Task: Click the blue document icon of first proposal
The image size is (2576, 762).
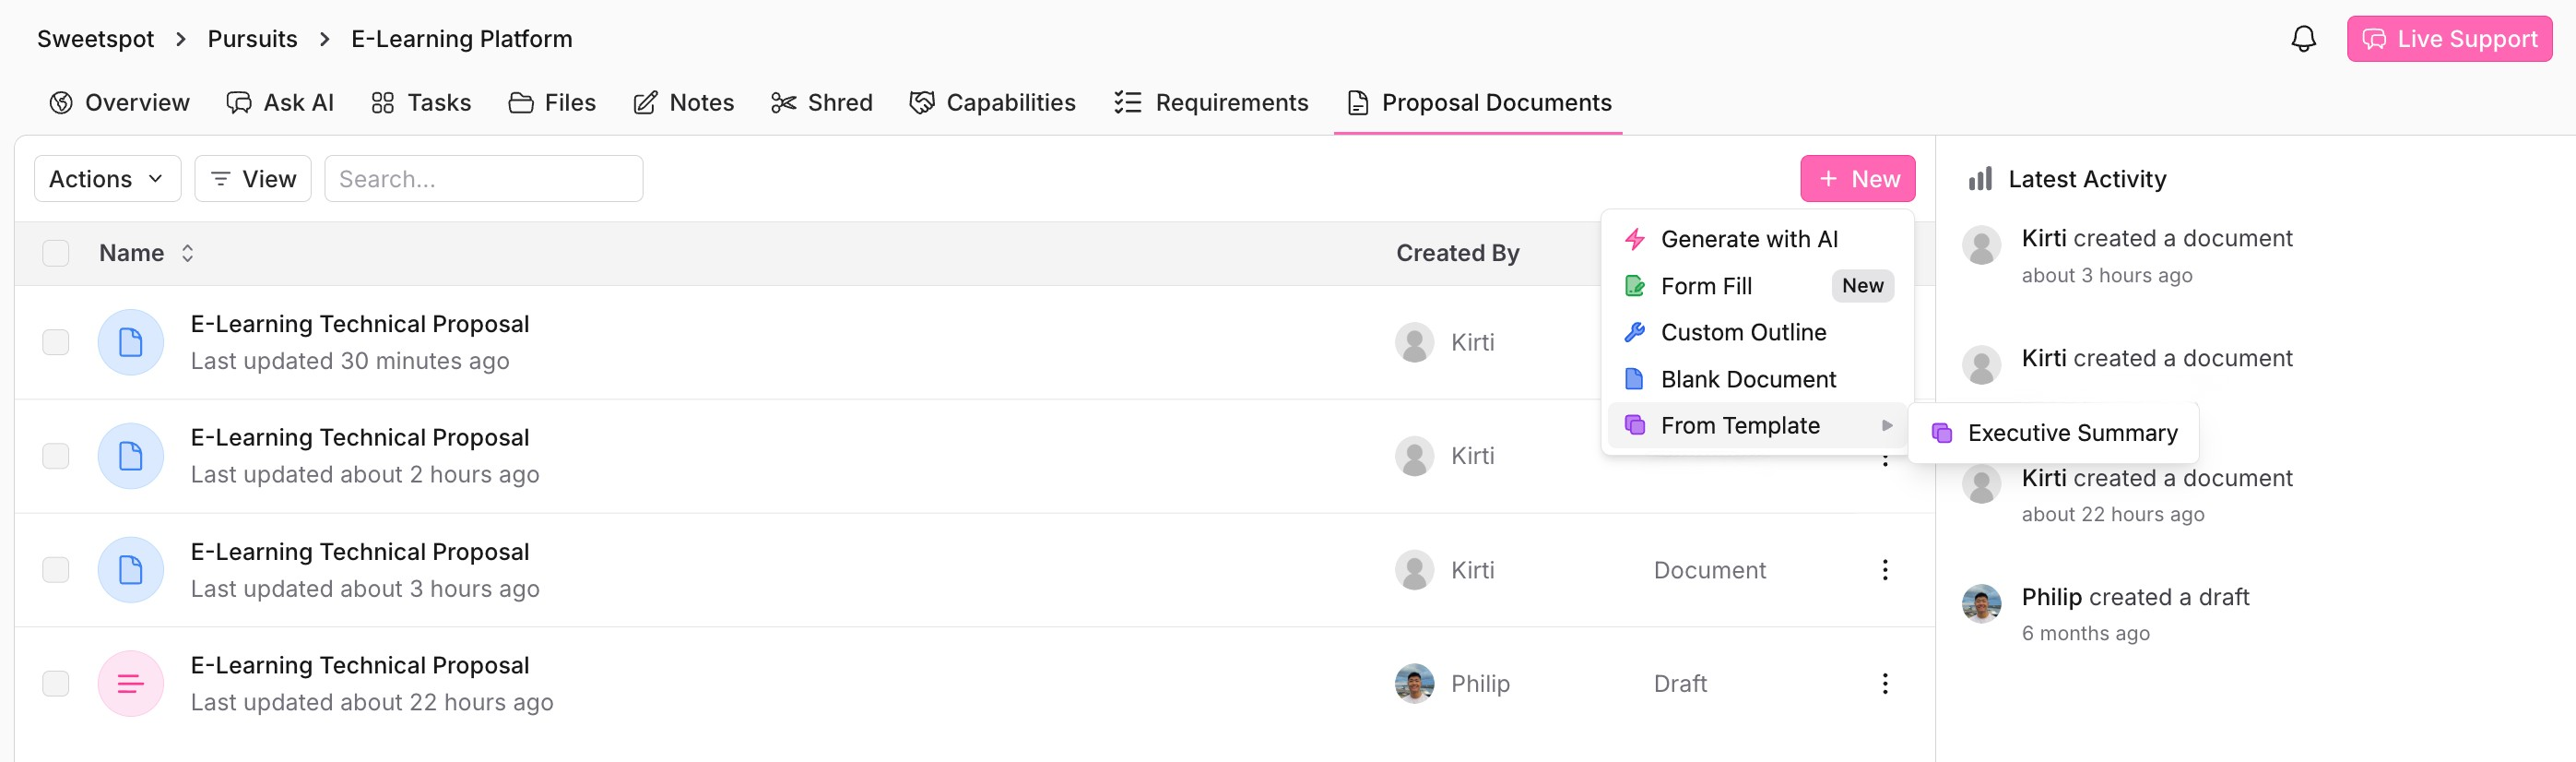Action: pos(130,342)
